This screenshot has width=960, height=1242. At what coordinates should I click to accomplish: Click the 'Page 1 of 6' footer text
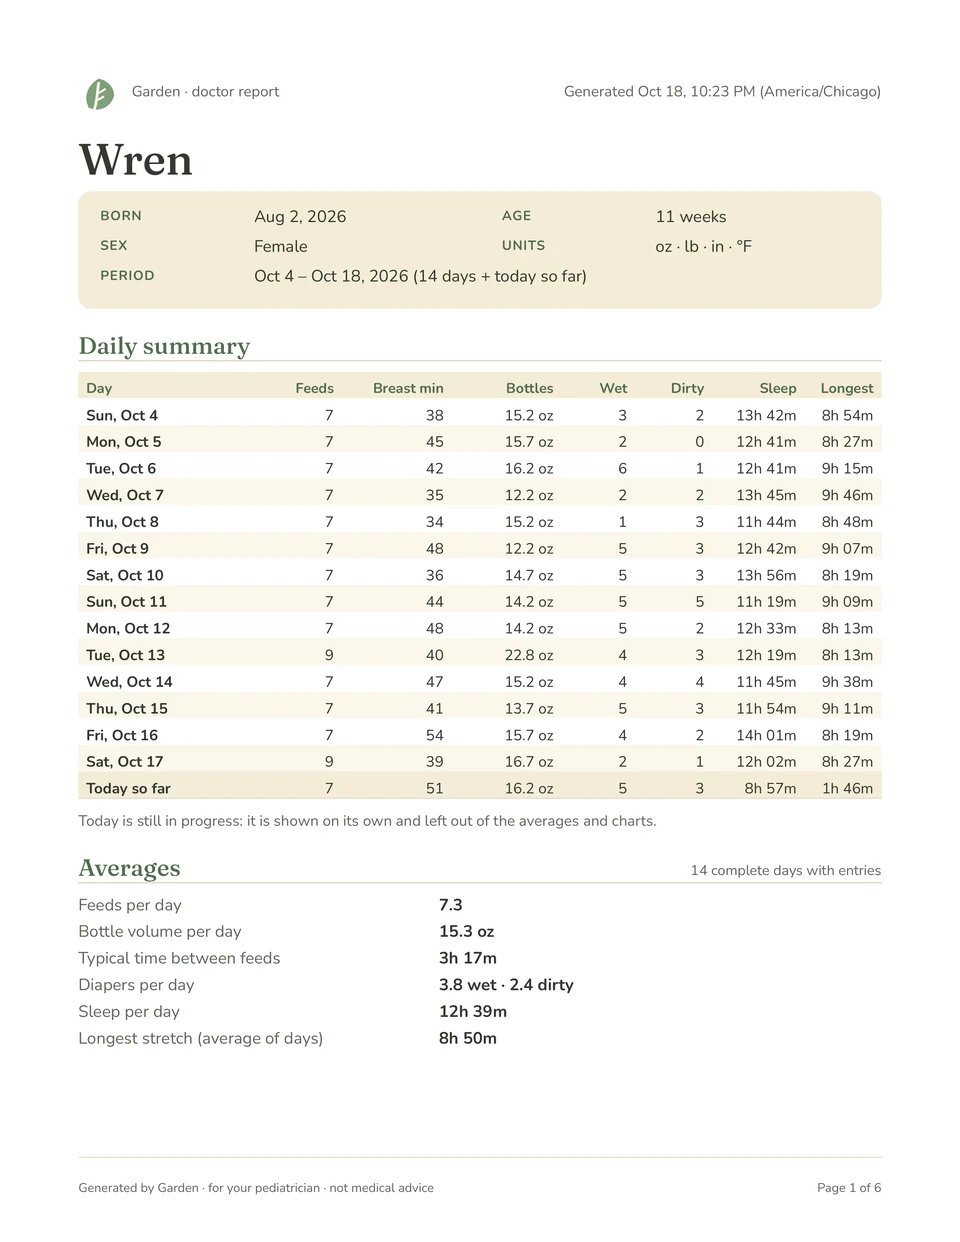(849, 1188)
